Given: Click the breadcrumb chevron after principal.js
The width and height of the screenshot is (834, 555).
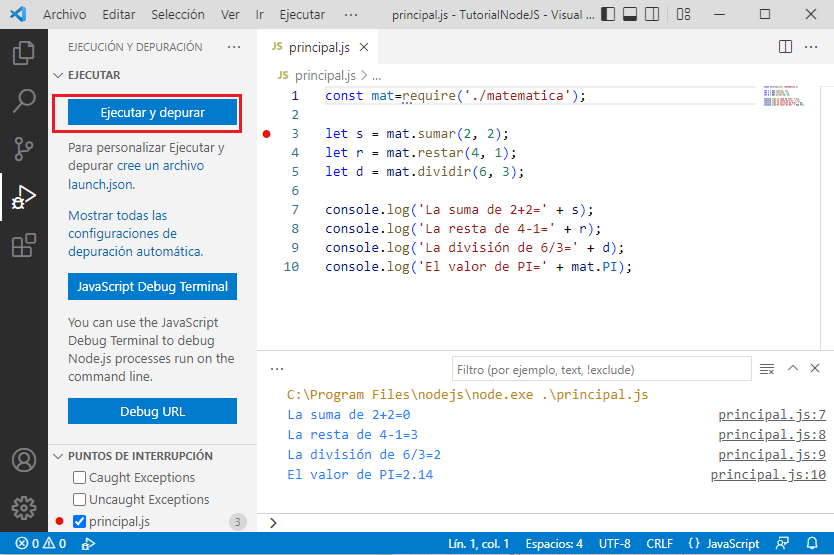Looking at the screenshot, I should [x=364, y=76].
